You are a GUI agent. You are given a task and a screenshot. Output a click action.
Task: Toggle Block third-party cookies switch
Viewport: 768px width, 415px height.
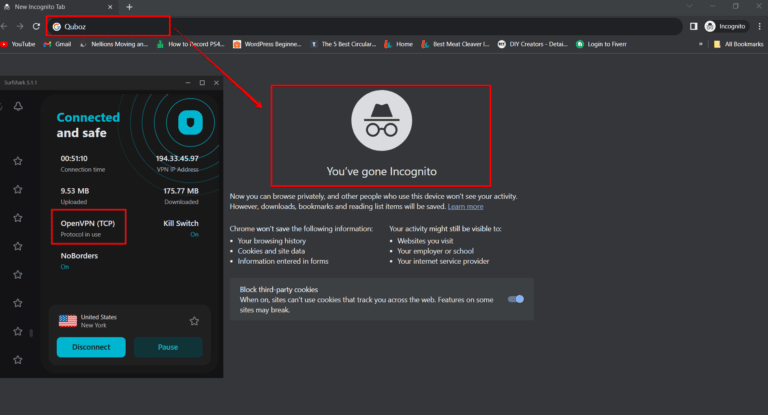pos(516,299)
